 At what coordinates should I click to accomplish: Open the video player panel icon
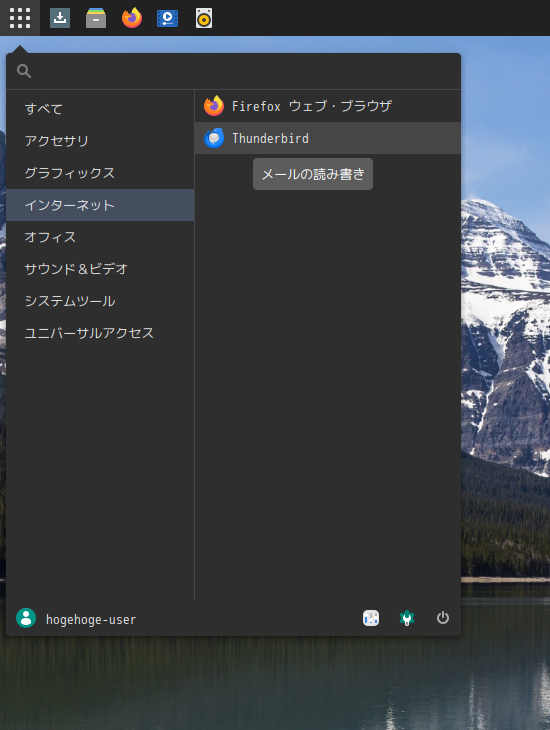tap(168, 18)
